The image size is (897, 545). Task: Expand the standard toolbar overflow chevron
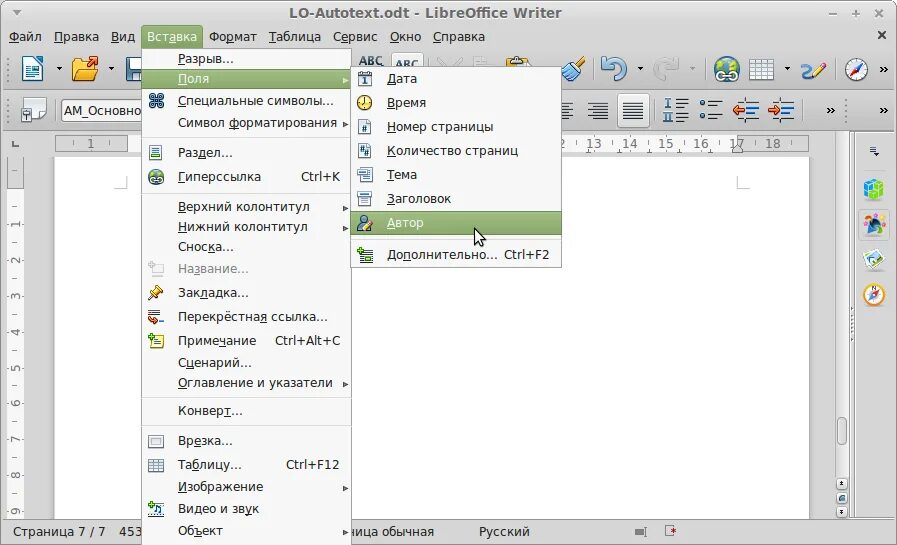click(884, 70)
